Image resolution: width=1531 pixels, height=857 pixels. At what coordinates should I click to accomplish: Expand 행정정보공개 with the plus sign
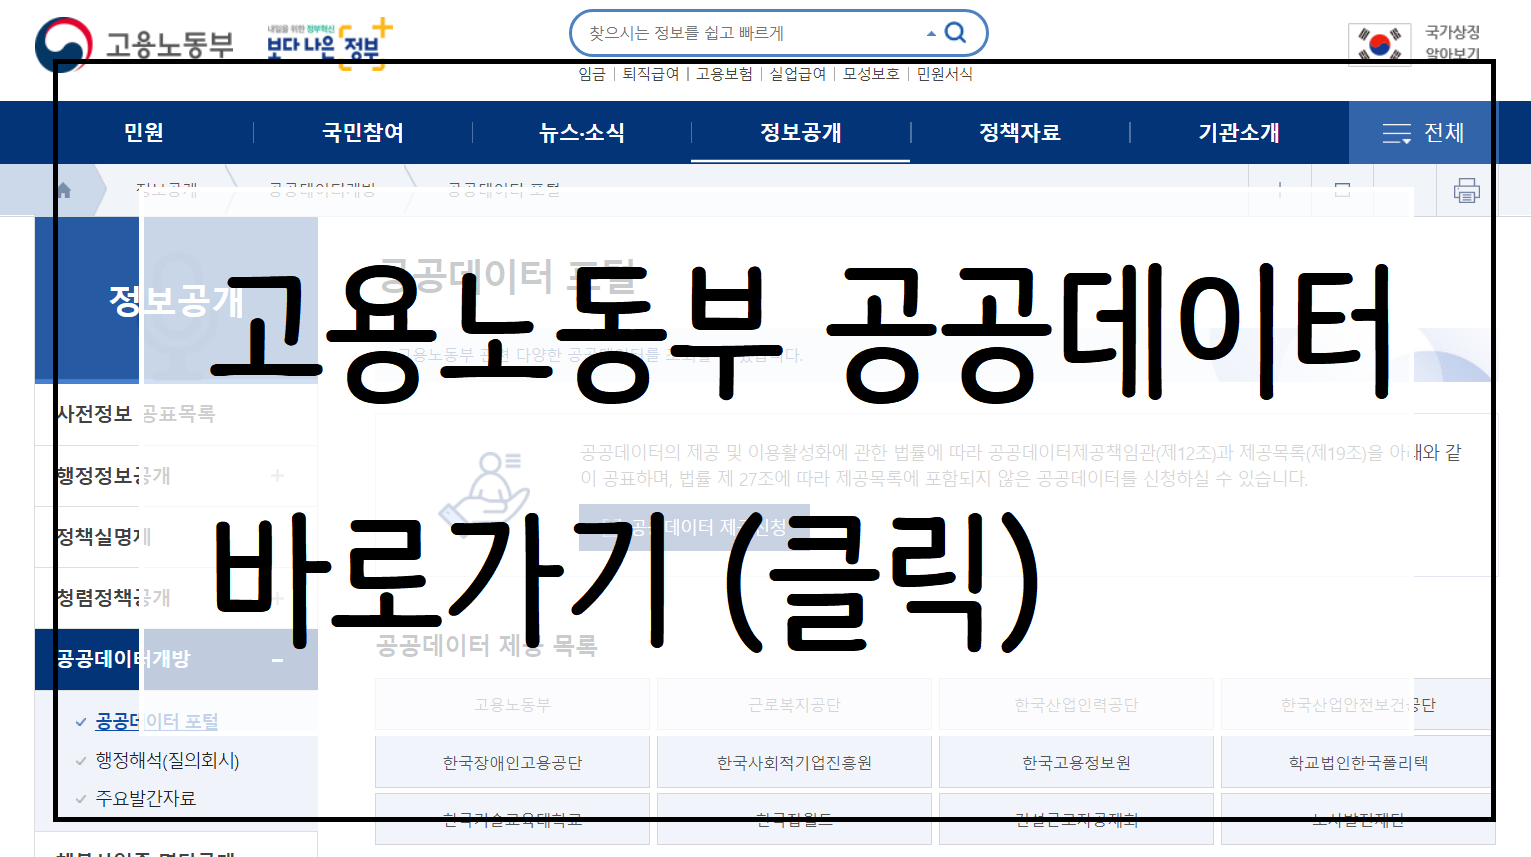[277, 475]
